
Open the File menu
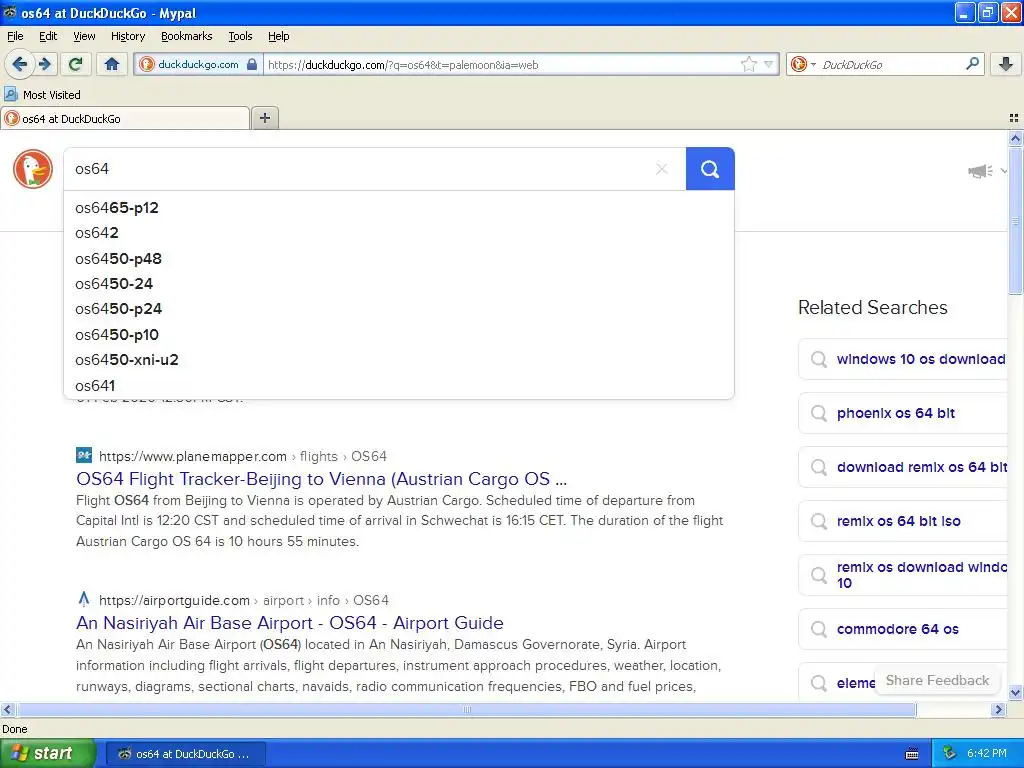point(15,36)
